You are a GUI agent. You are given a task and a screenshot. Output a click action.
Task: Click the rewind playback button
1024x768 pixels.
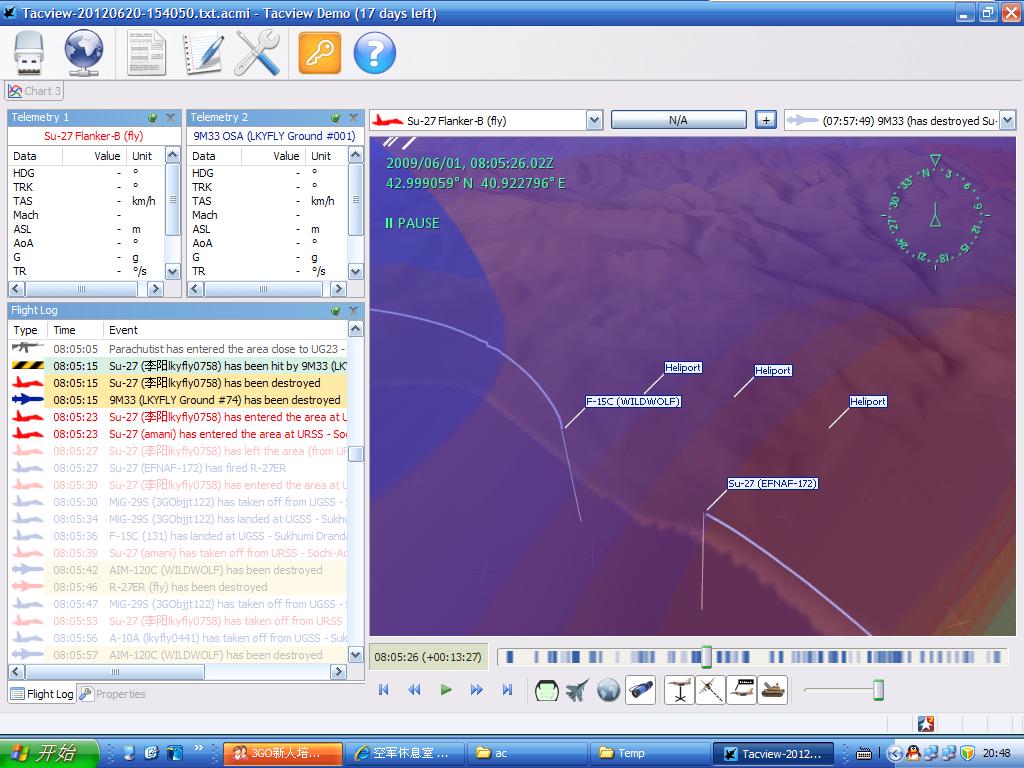pos(415,690)
